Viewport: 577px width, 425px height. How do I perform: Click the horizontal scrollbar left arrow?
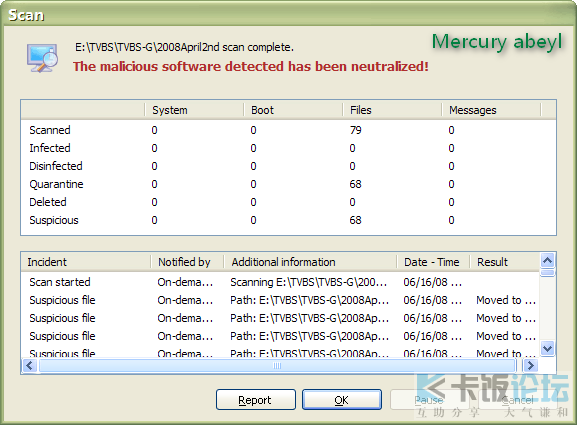click(x=29, y=366)
